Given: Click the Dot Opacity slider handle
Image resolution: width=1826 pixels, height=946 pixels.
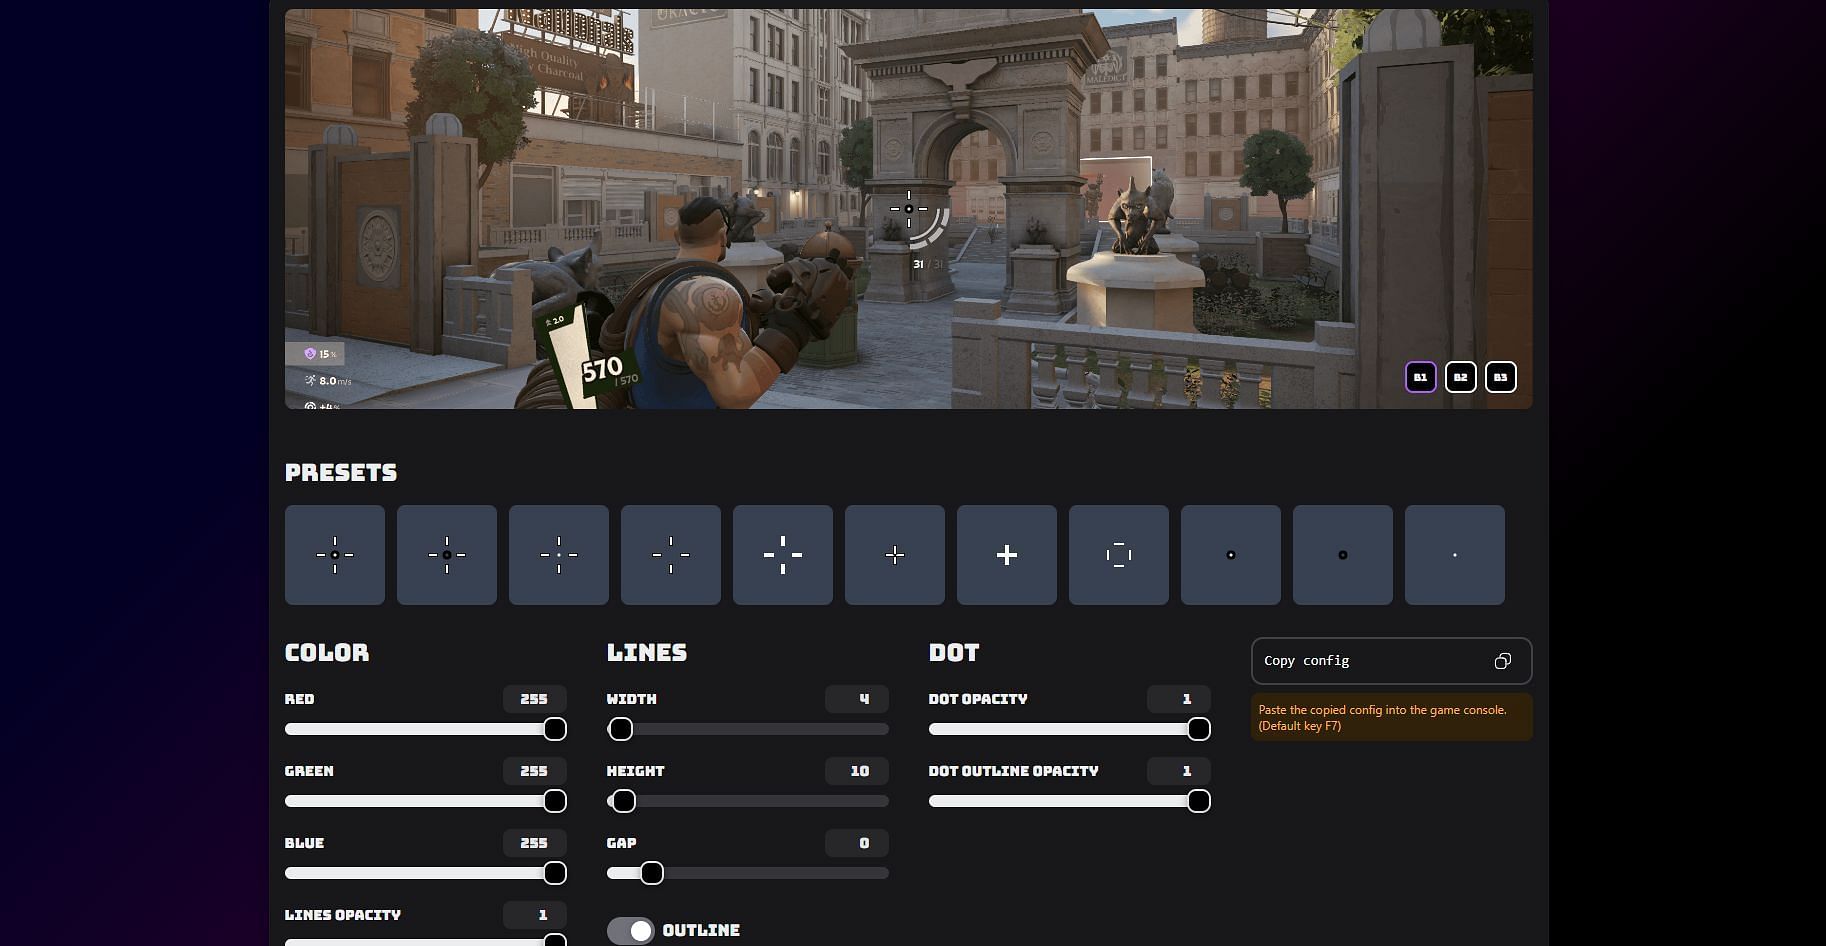Looking at the screenshot, I should (1199, 729).
